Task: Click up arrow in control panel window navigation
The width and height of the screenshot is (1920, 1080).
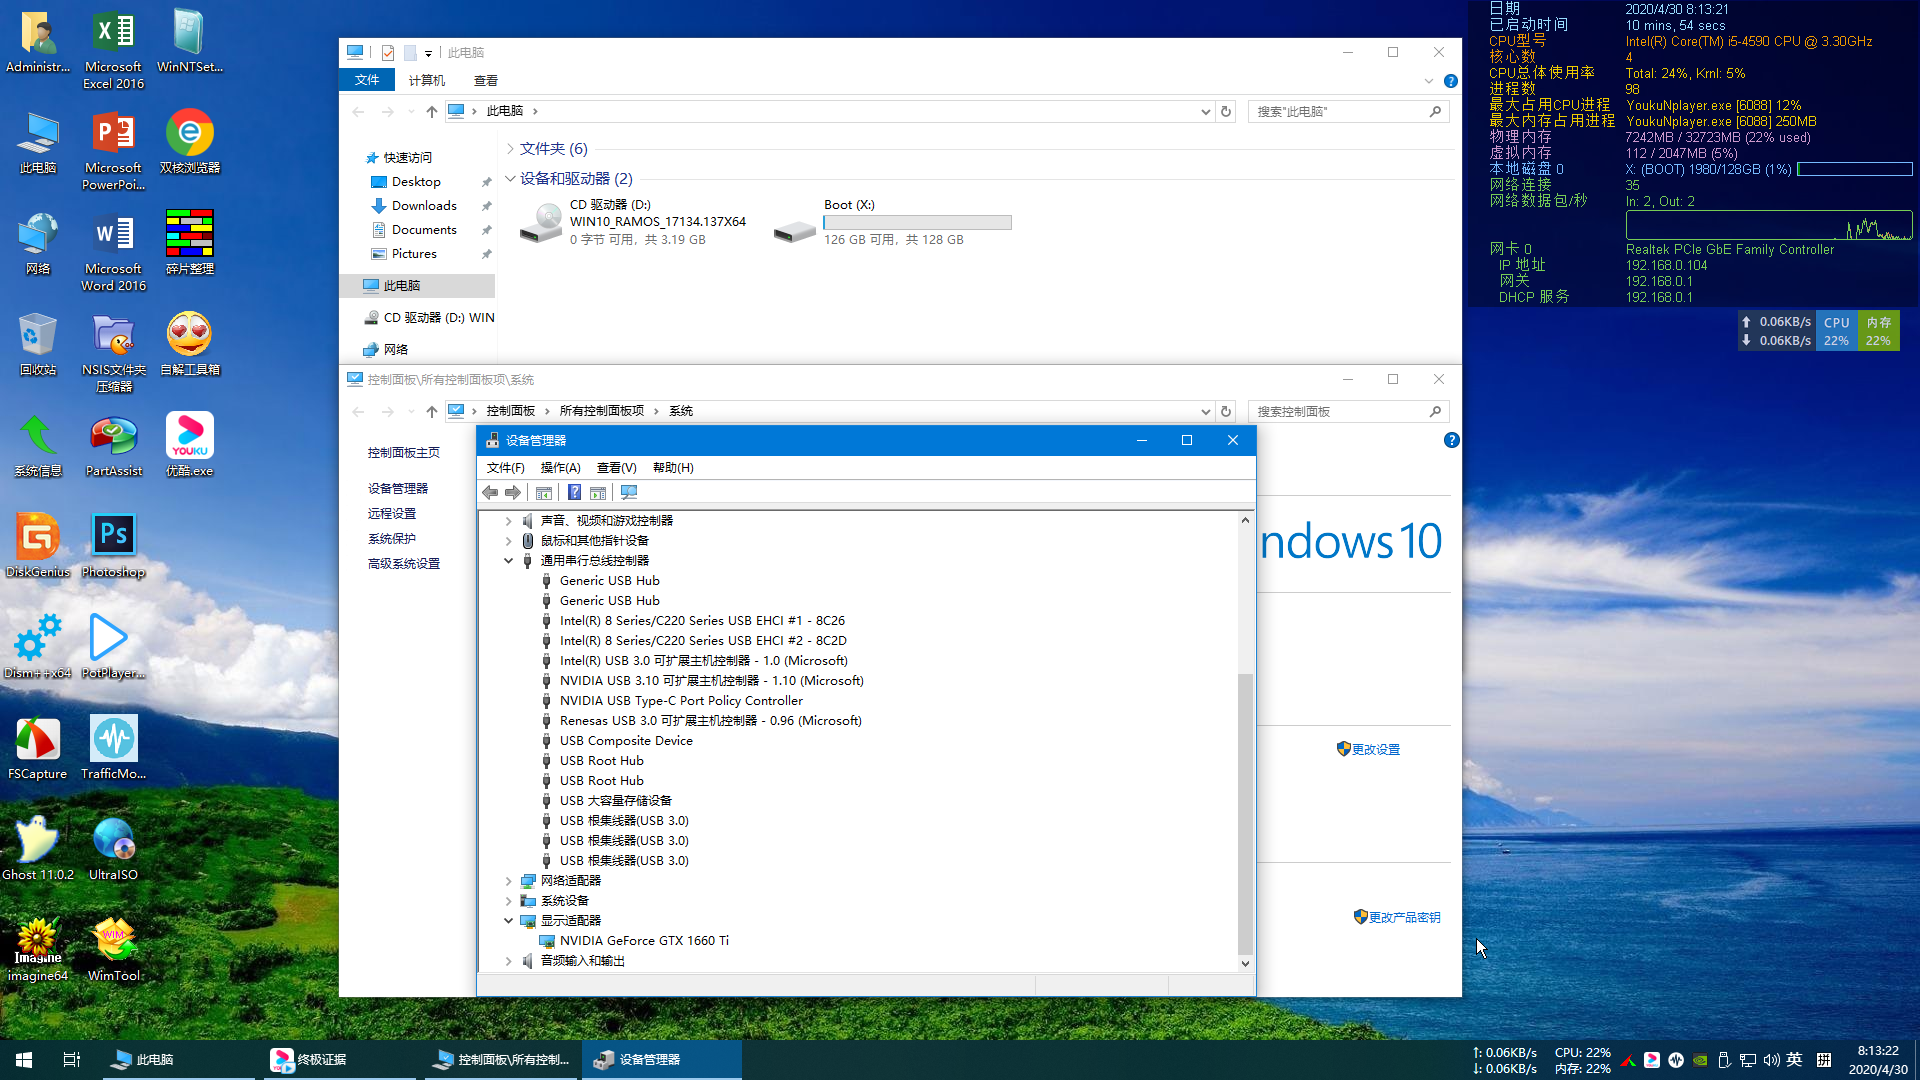Action: pyautogui.click(x=431, y=411)
